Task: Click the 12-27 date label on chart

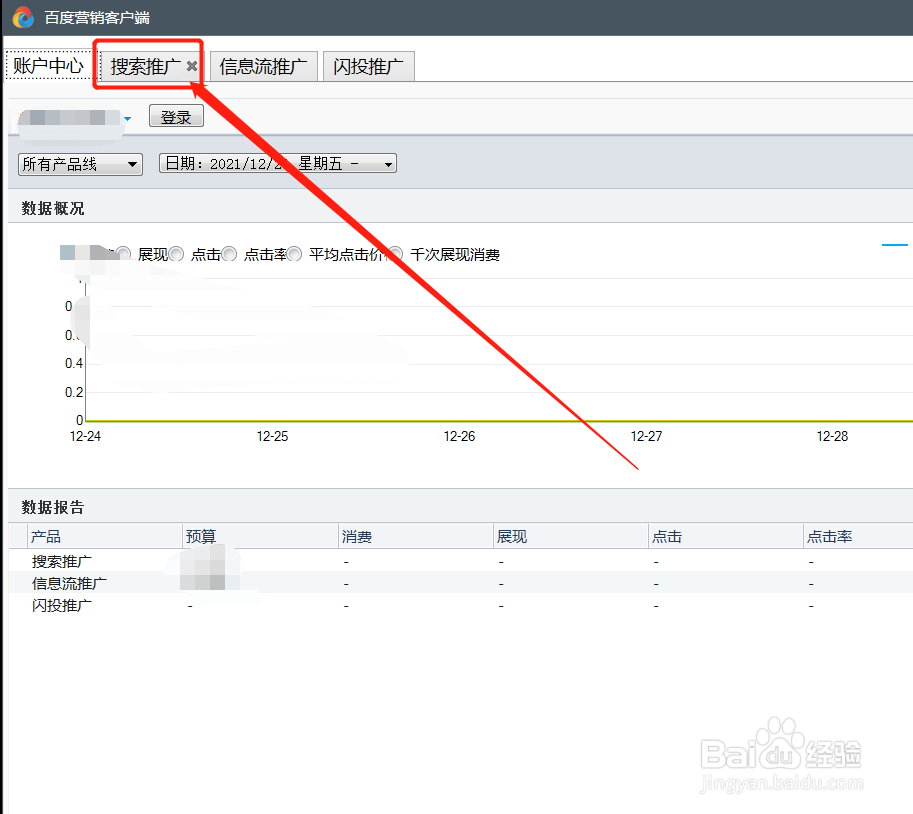Action: coord(646,436)
